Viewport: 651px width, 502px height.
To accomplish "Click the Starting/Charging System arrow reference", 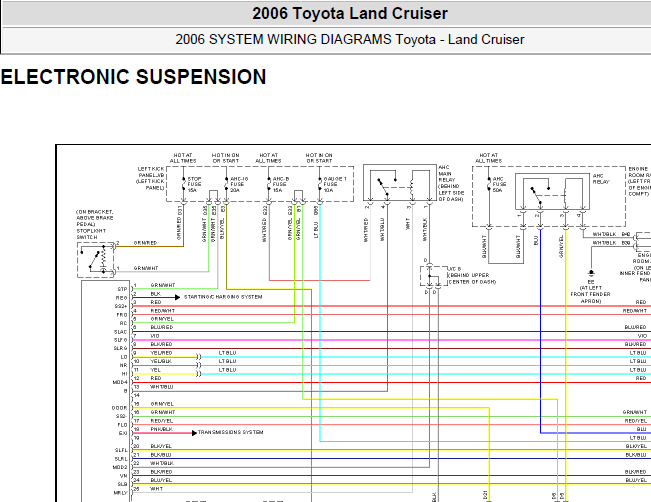I will (x=223, y=297).
